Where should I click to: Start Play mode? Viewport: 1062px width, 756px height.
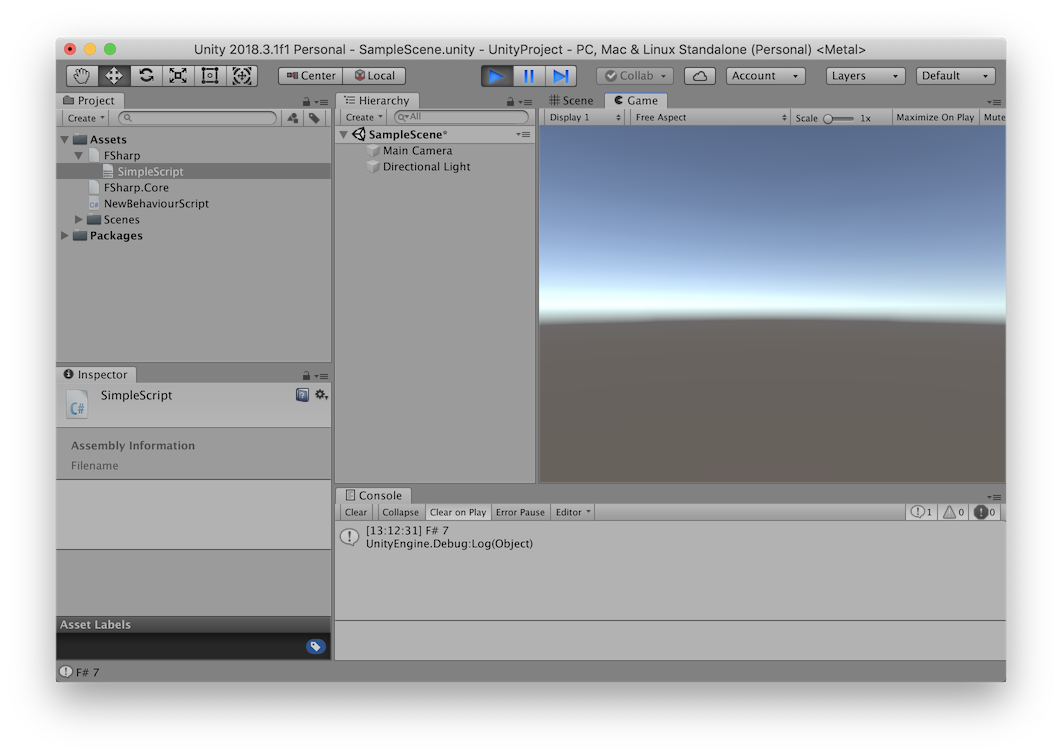tap(496, 76)
